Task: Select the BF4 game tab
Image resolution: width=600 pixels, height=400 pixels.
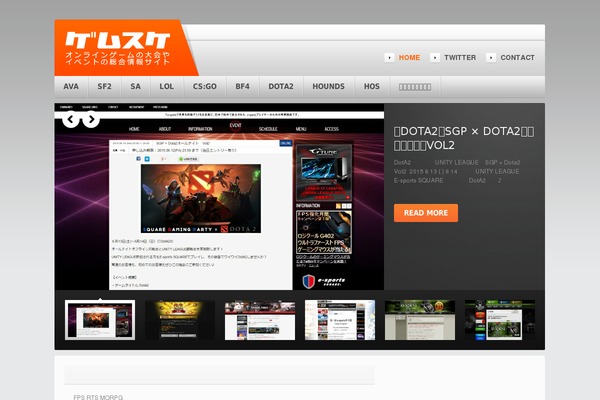Action: 243,87
